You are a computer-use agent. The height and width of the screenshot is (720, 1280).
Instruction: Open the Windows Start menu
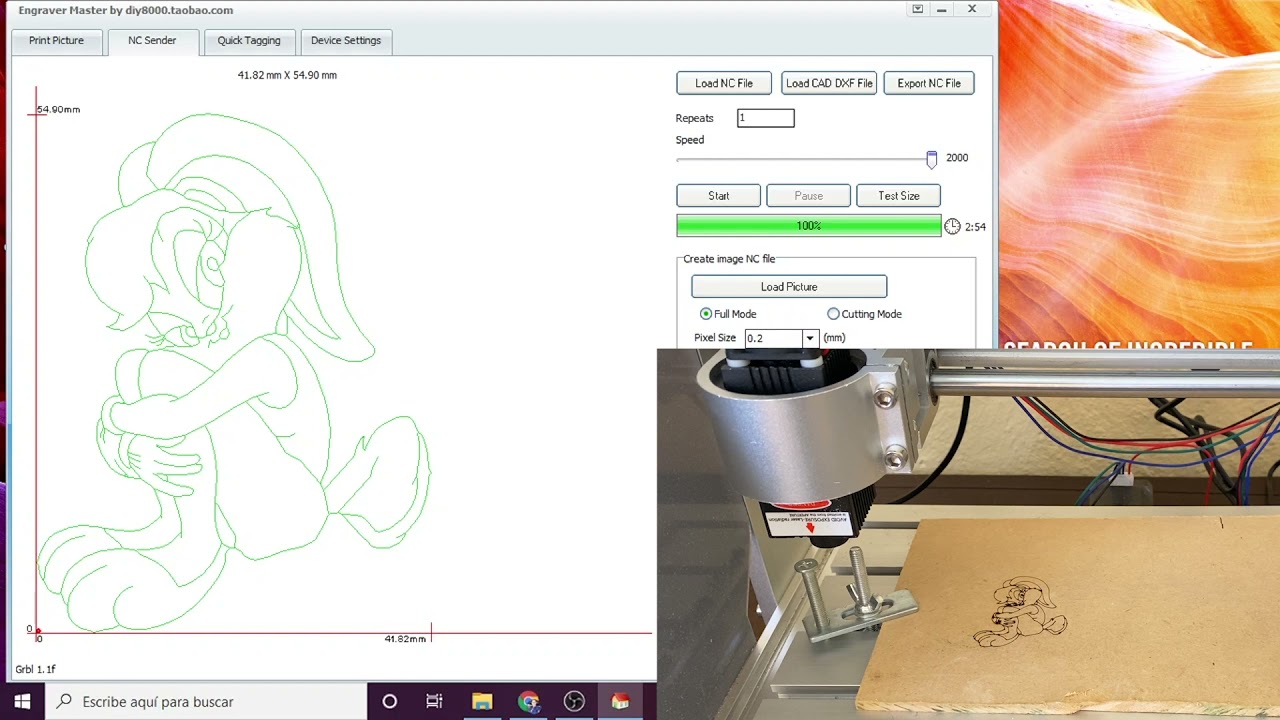click(x=22, y=701)
